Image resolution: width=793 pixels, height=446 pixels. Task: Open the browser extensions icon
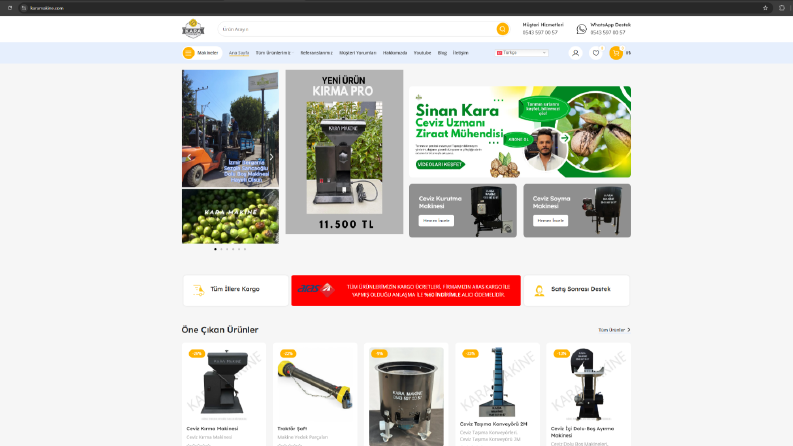coord(781,8)
